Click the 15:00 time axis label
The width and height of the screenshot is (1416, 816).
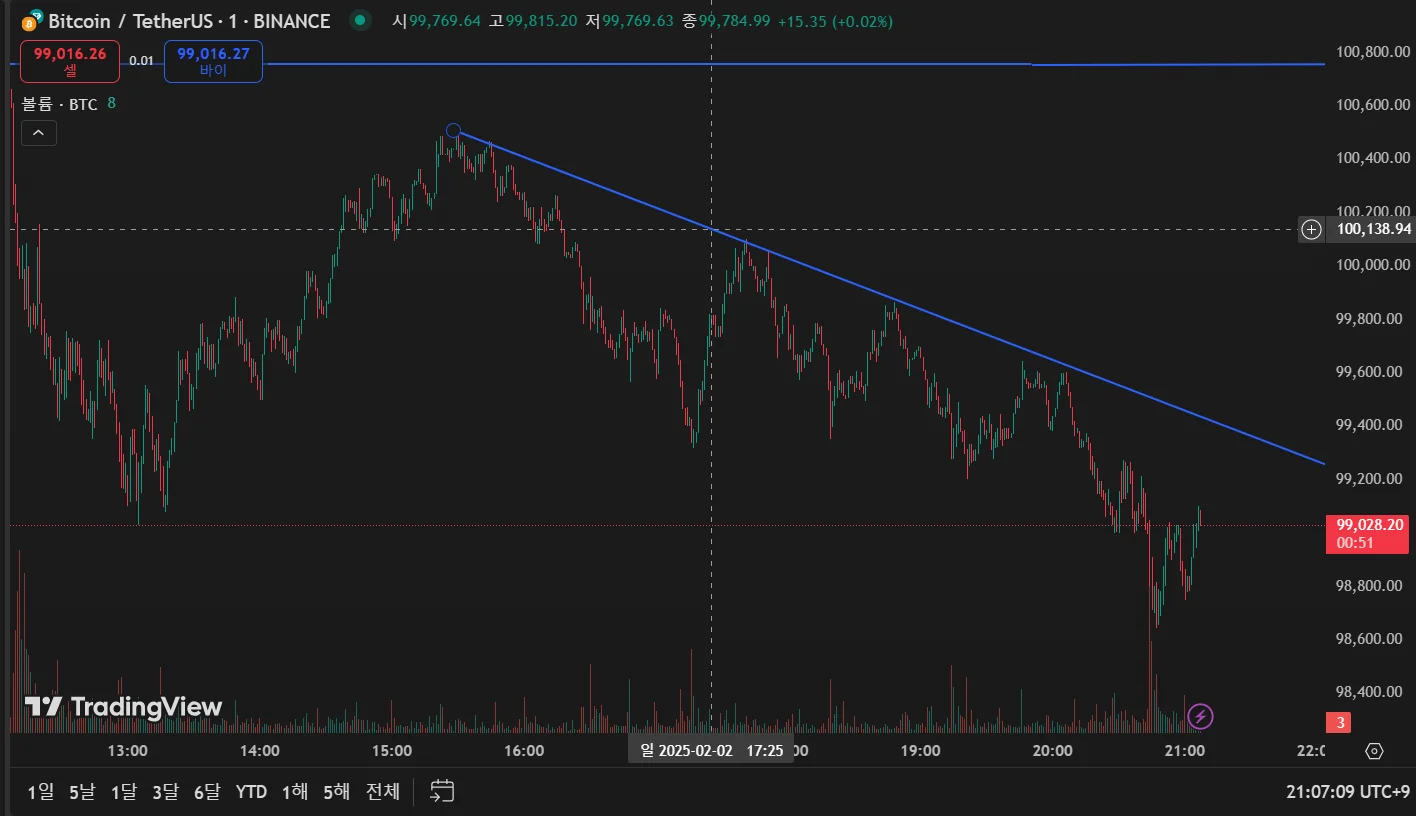point(392,751)
